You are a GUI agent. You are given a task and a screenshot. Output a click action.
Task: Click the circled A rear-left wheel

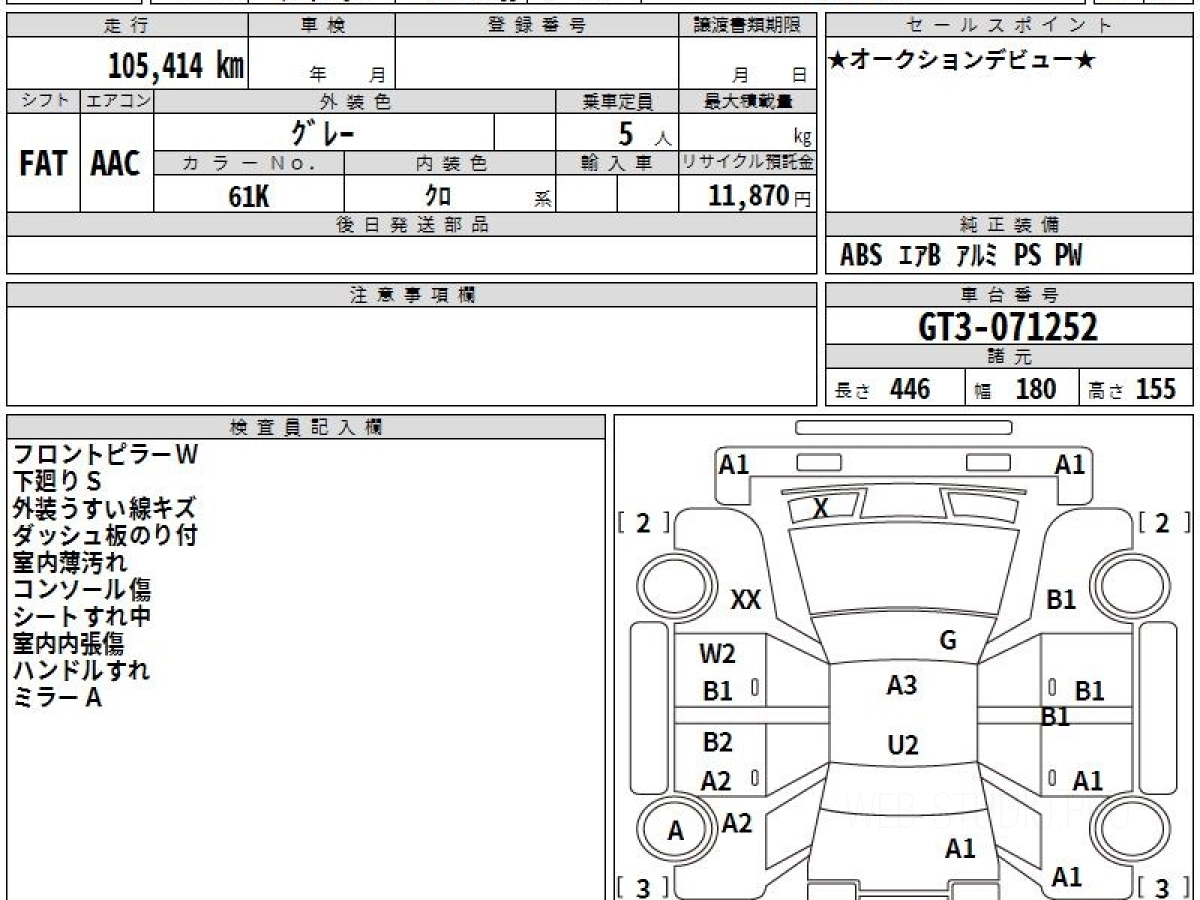pyautogui.click(x=676, y=831)
